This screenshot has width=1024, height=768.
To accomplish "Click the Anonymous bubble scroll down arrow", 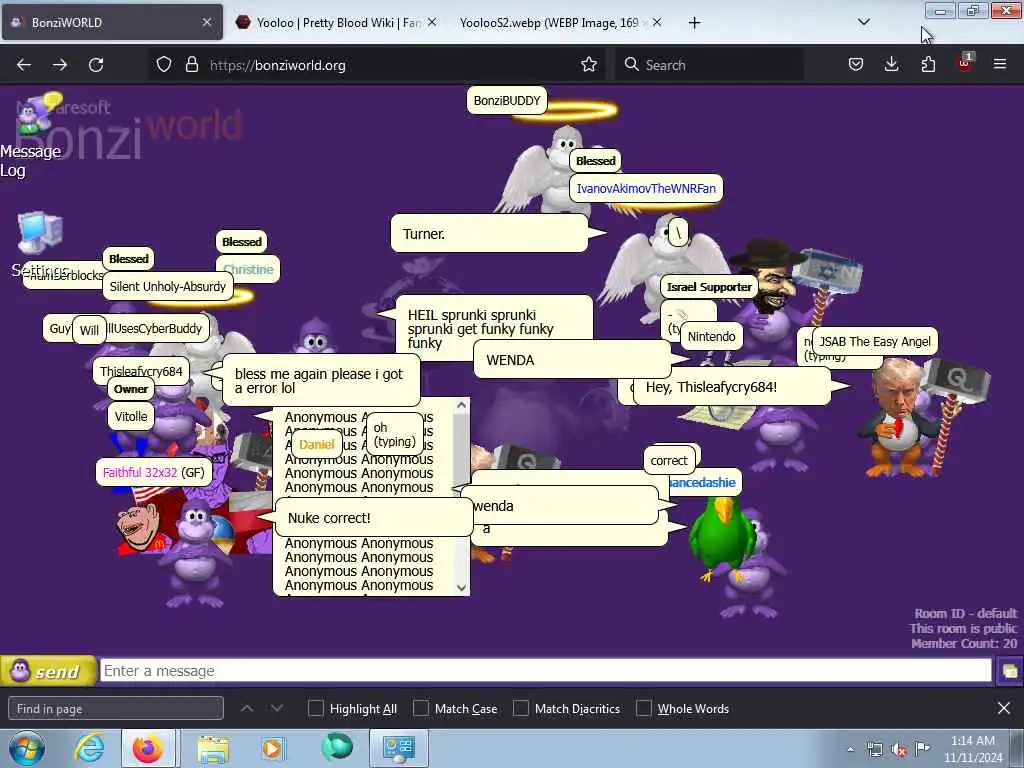I will (462, 587).
